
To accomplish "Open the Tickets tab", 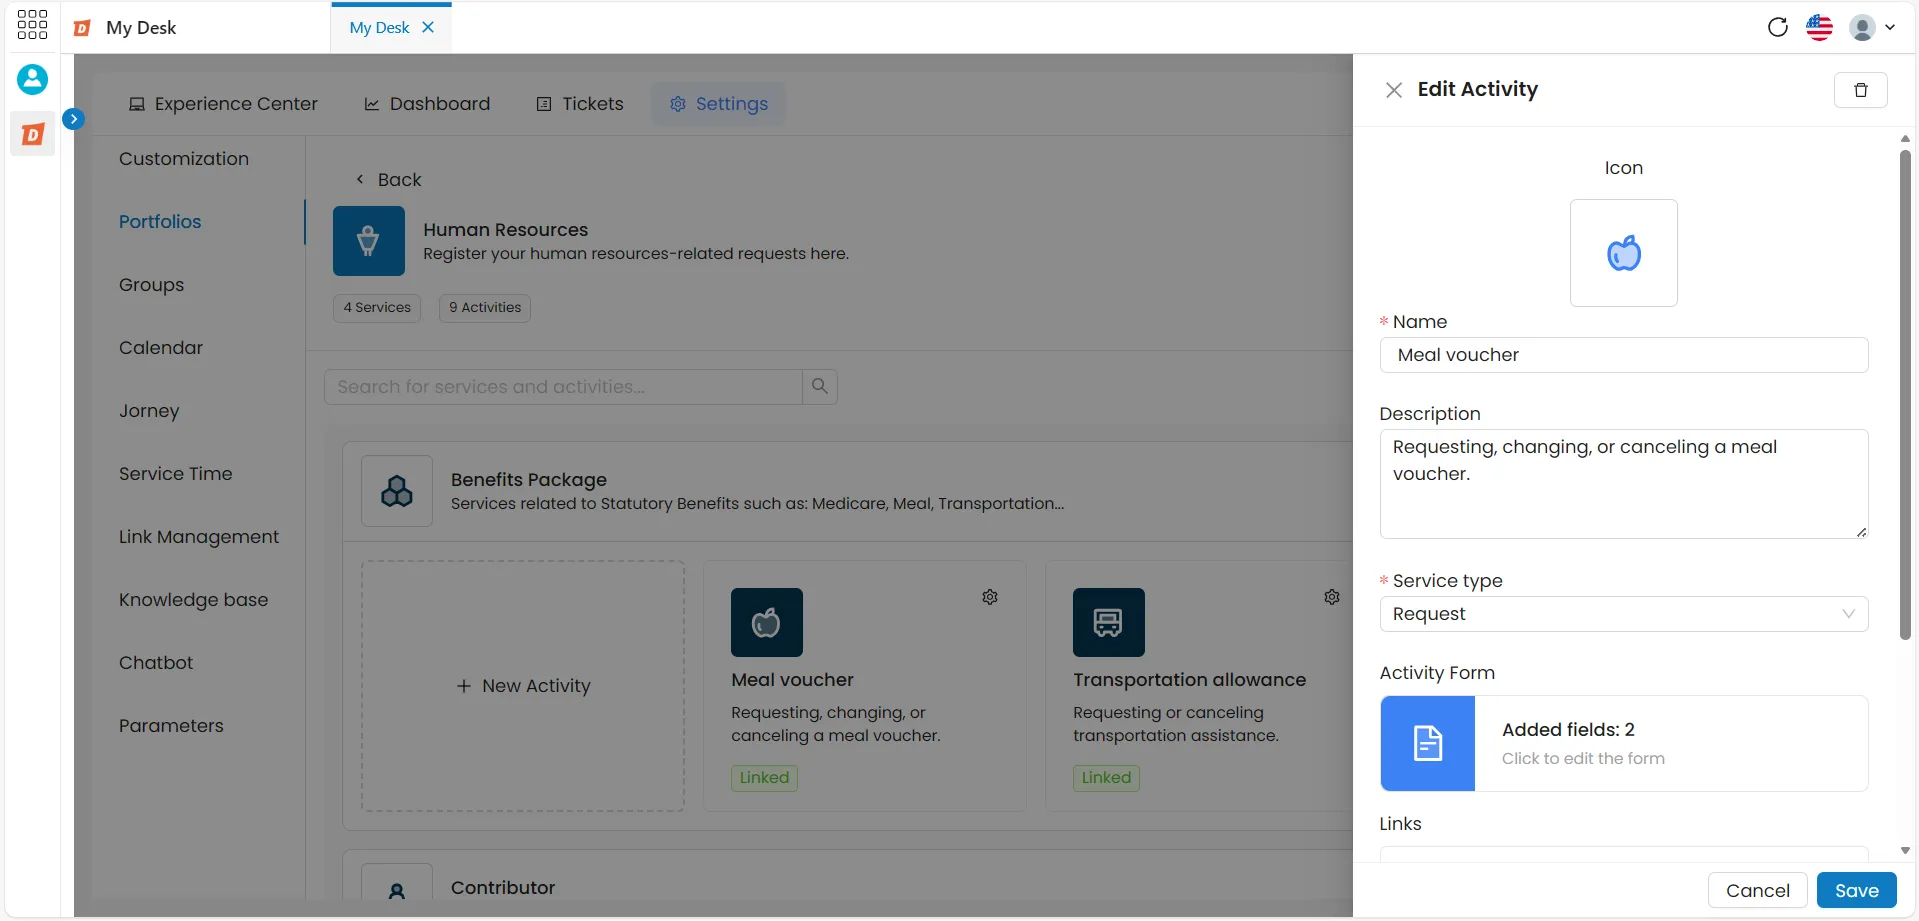I will (x=580, y=104).
